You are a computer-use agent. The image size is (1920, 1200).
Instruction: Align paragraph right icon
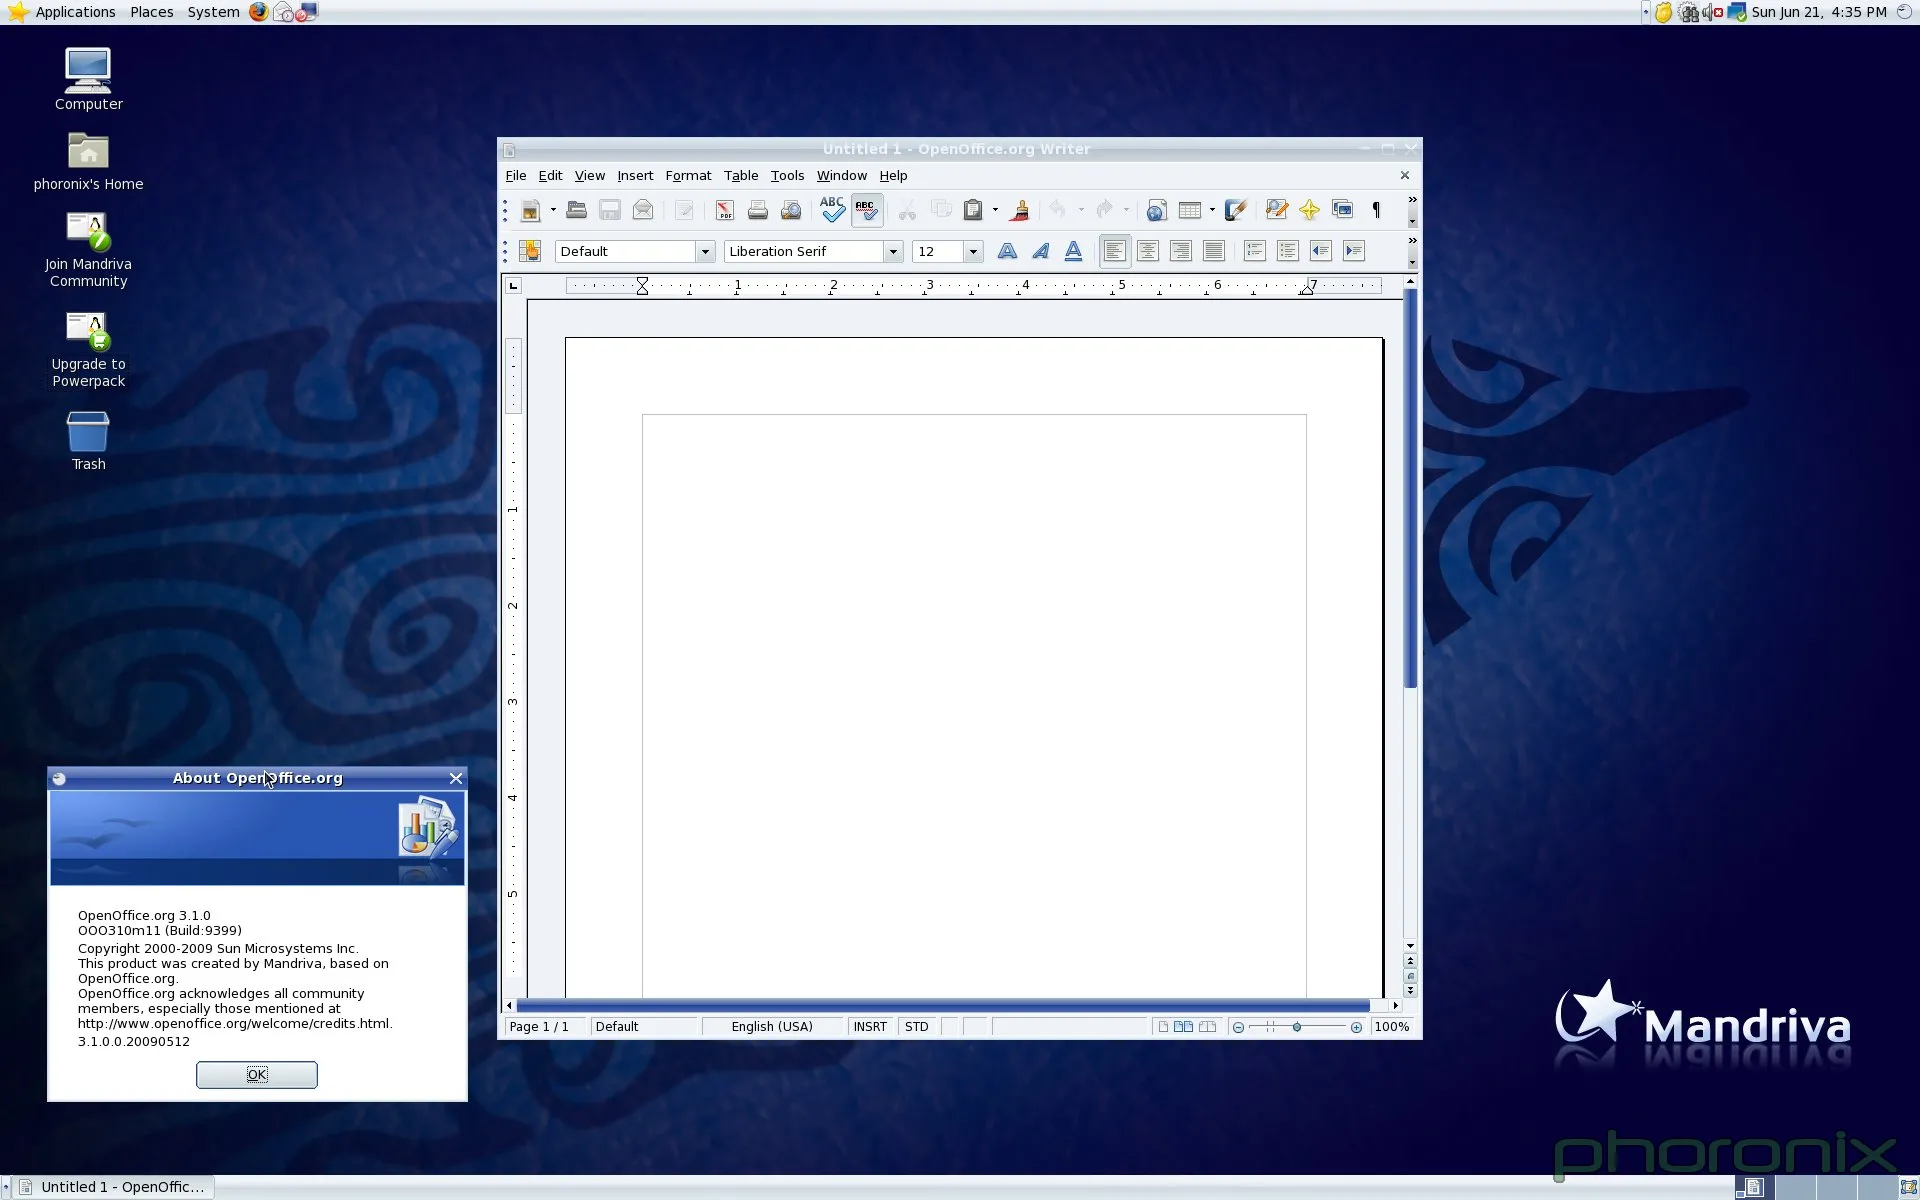tap(1180, 251)
